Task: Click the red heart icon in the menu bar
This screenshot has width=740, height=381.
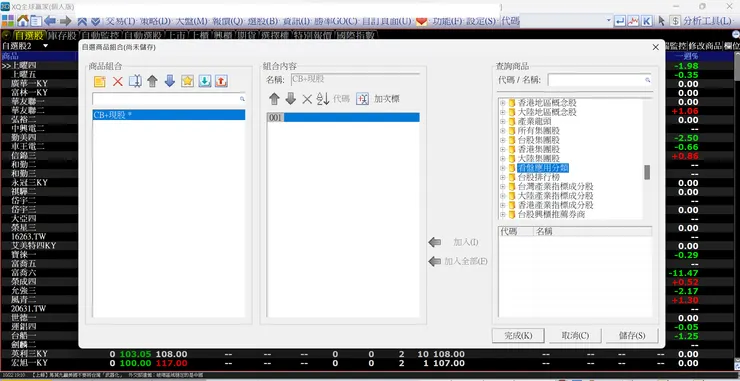Action: pyautogui.click(x=422, y=21)
